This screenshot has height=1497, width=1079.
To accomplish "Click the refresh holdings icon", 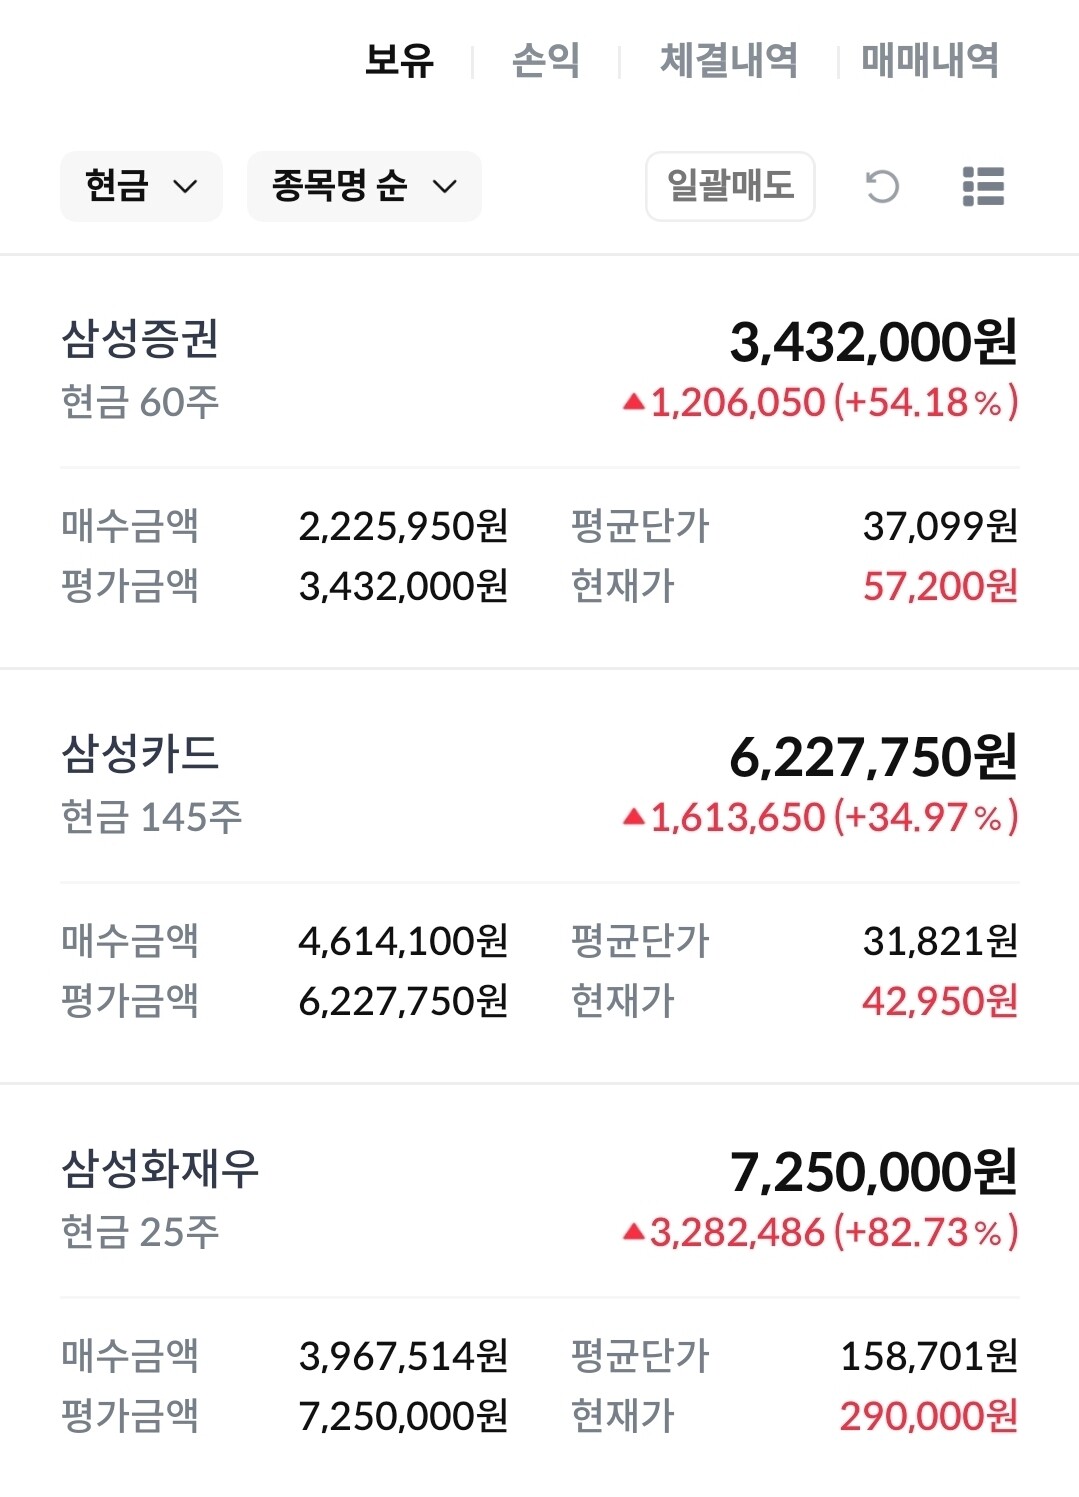I will (881, 187).
